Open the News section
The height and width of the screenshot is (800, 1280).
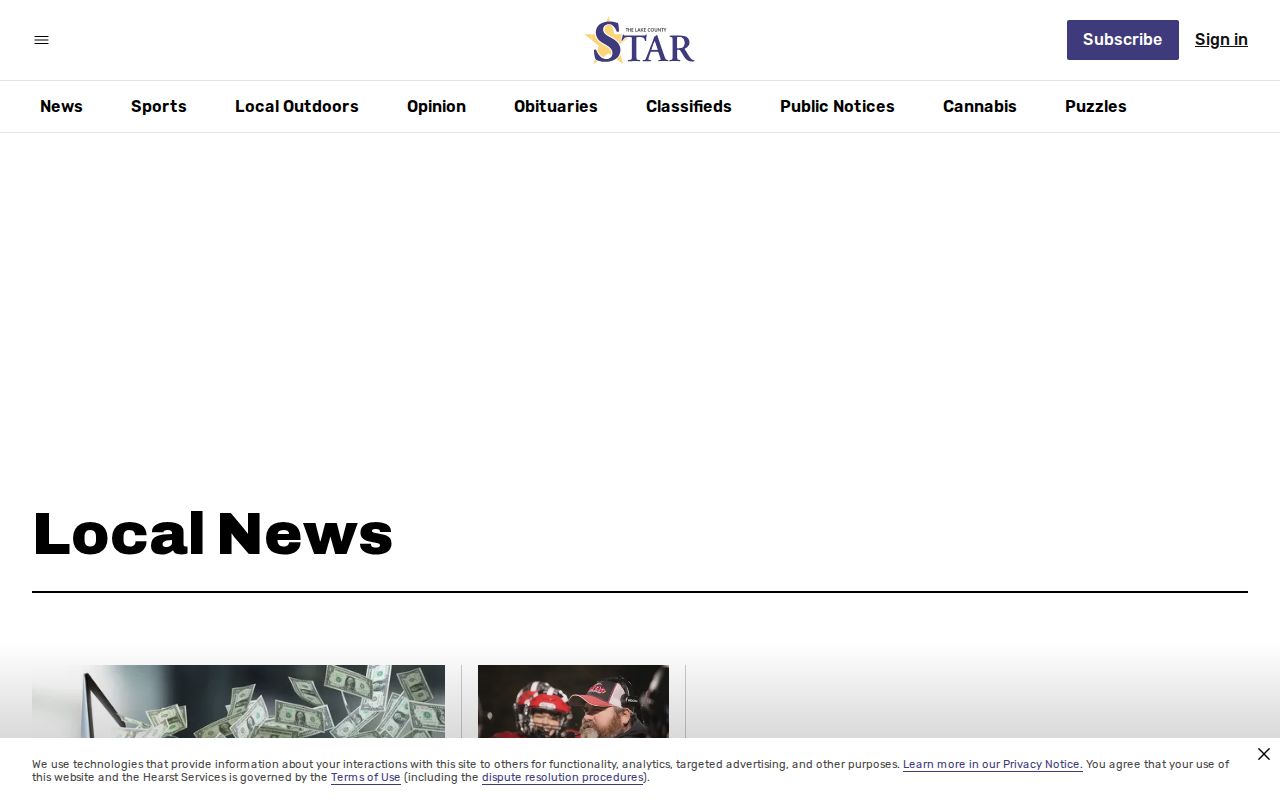point(61,106)
